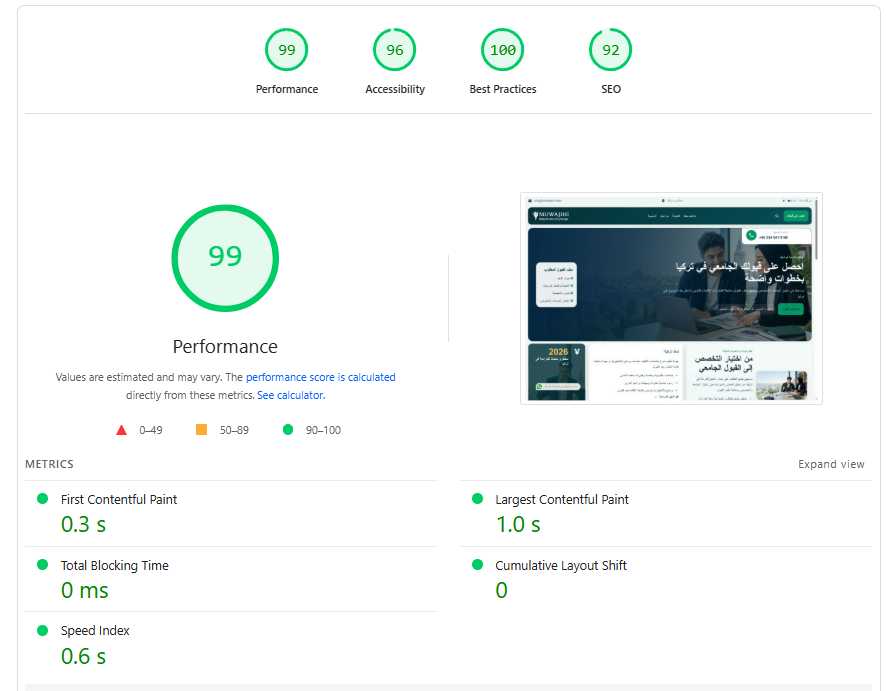The height and width of the screenshot is (691, 886).
Task: Select the Accessibility score gauge showing 96
Action: point(394,50)
